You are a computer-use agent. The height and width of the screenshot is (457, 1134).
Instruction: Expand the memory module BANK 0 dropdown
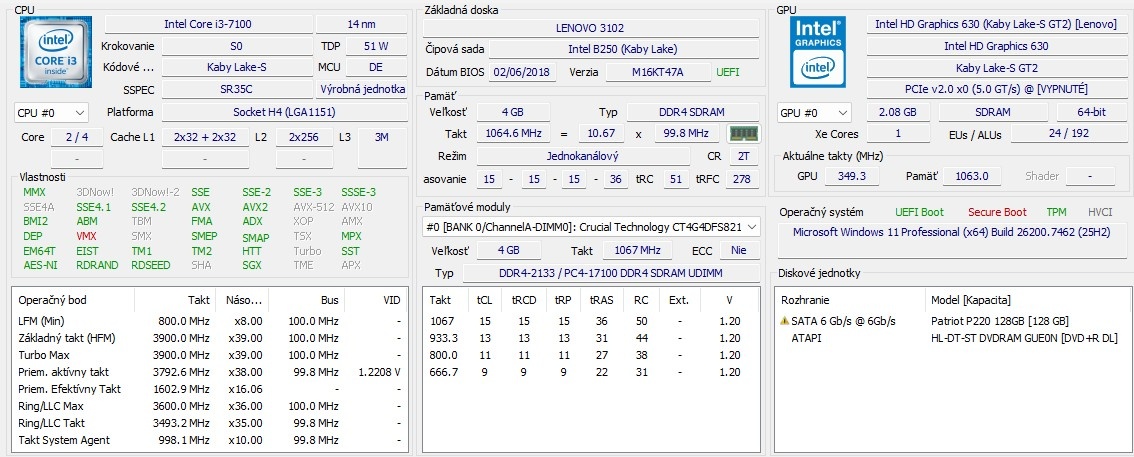592,227
